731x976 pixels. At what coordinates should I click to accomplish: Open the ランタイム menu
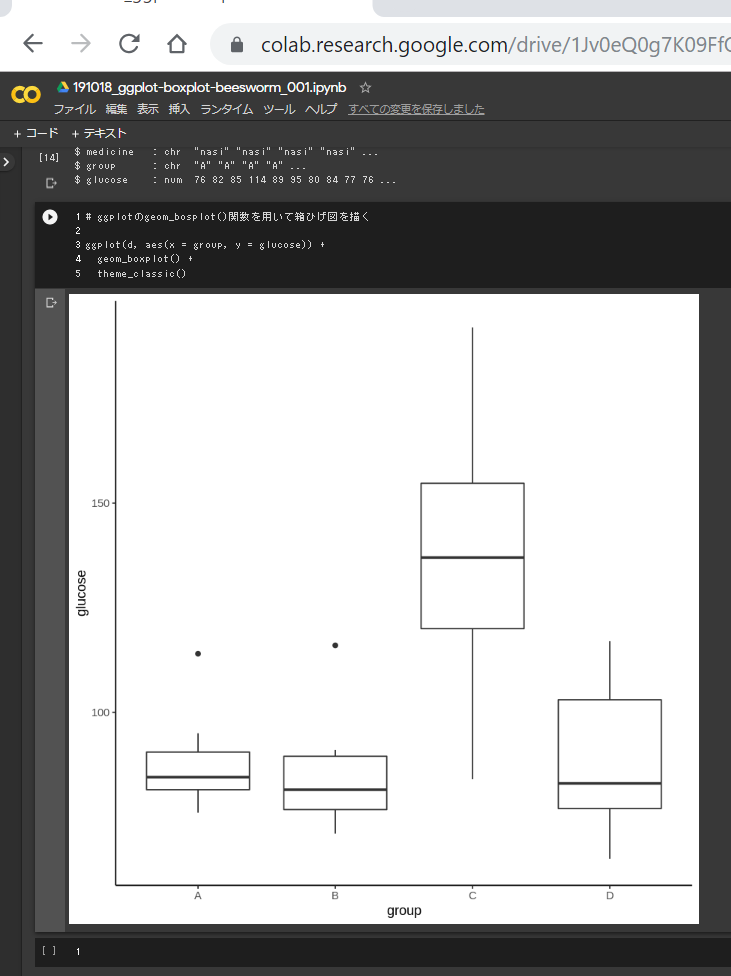(x=226, y=109)
